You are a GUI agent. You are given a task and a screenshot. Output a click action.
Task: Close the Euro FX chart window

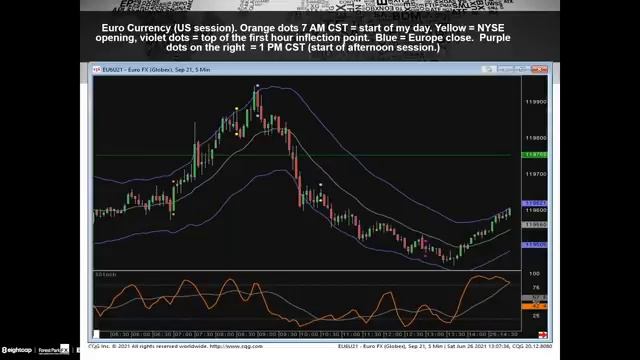pos(540,69)
